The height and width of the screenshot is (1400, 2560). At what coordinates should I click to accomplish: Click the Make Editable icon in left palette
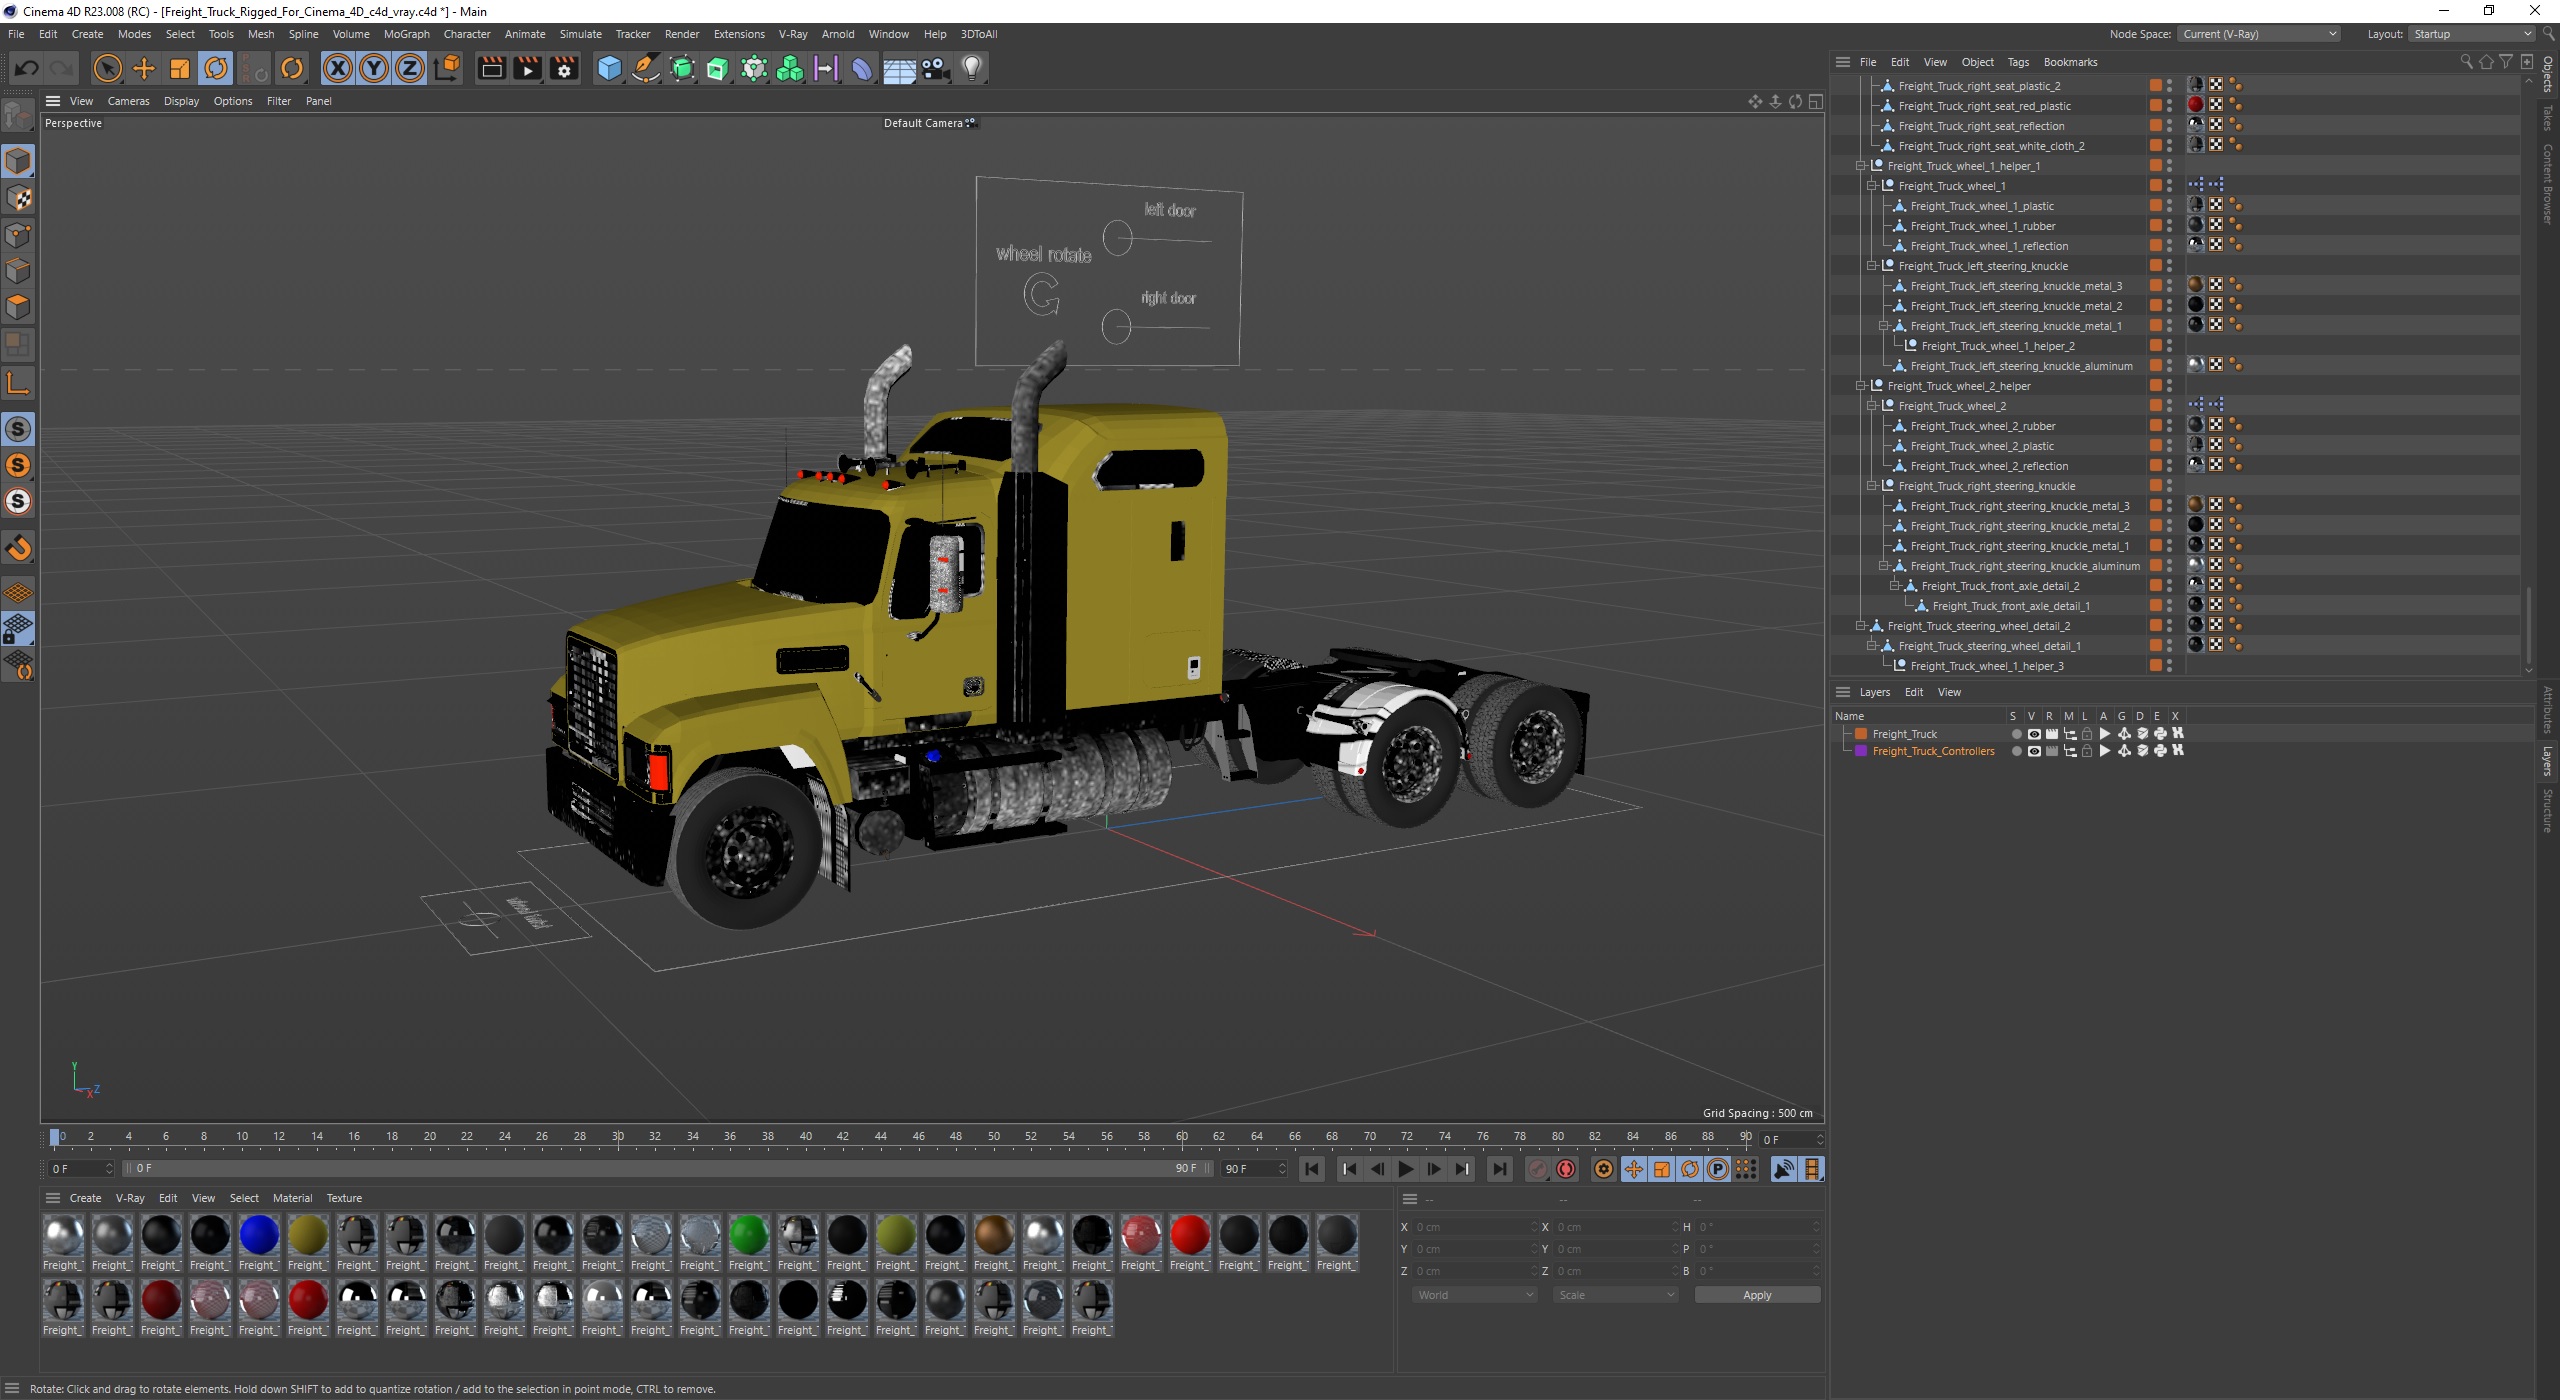pos(18,117)
